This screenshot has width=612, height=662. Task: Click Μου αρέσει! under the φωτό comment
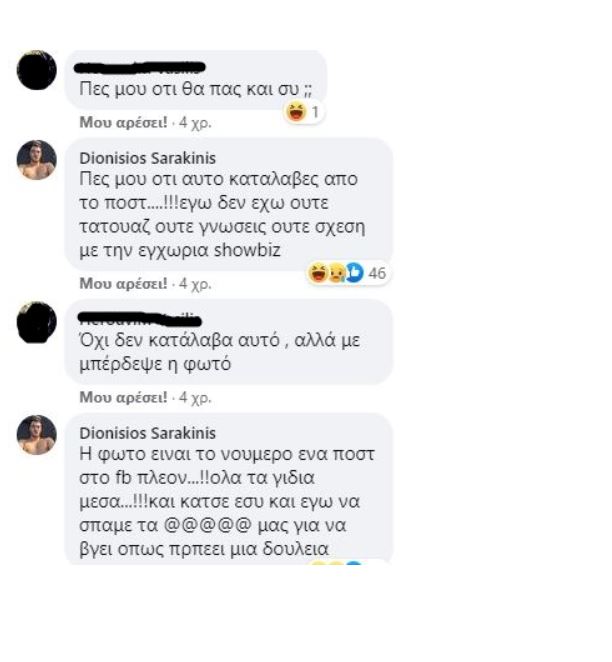coord(123,397)
